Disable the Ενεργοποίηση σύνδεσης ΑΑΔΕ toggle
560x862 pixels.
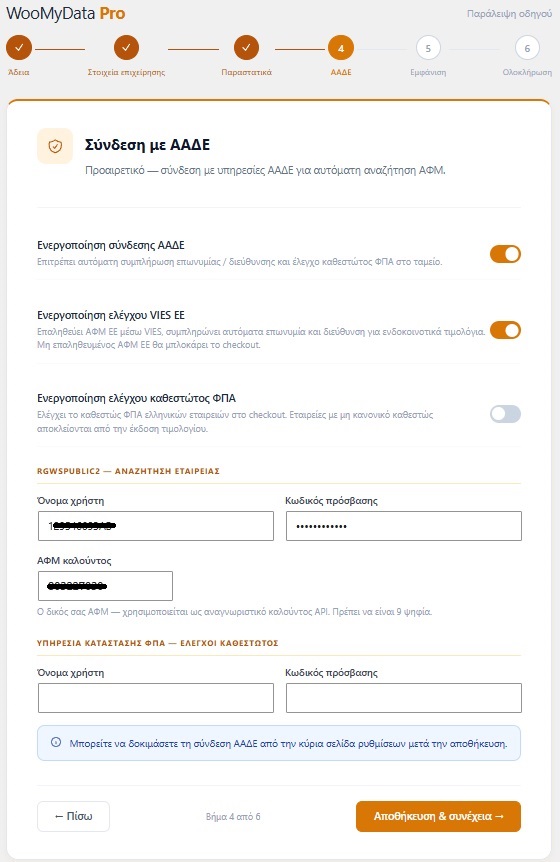tap(505, 254)
